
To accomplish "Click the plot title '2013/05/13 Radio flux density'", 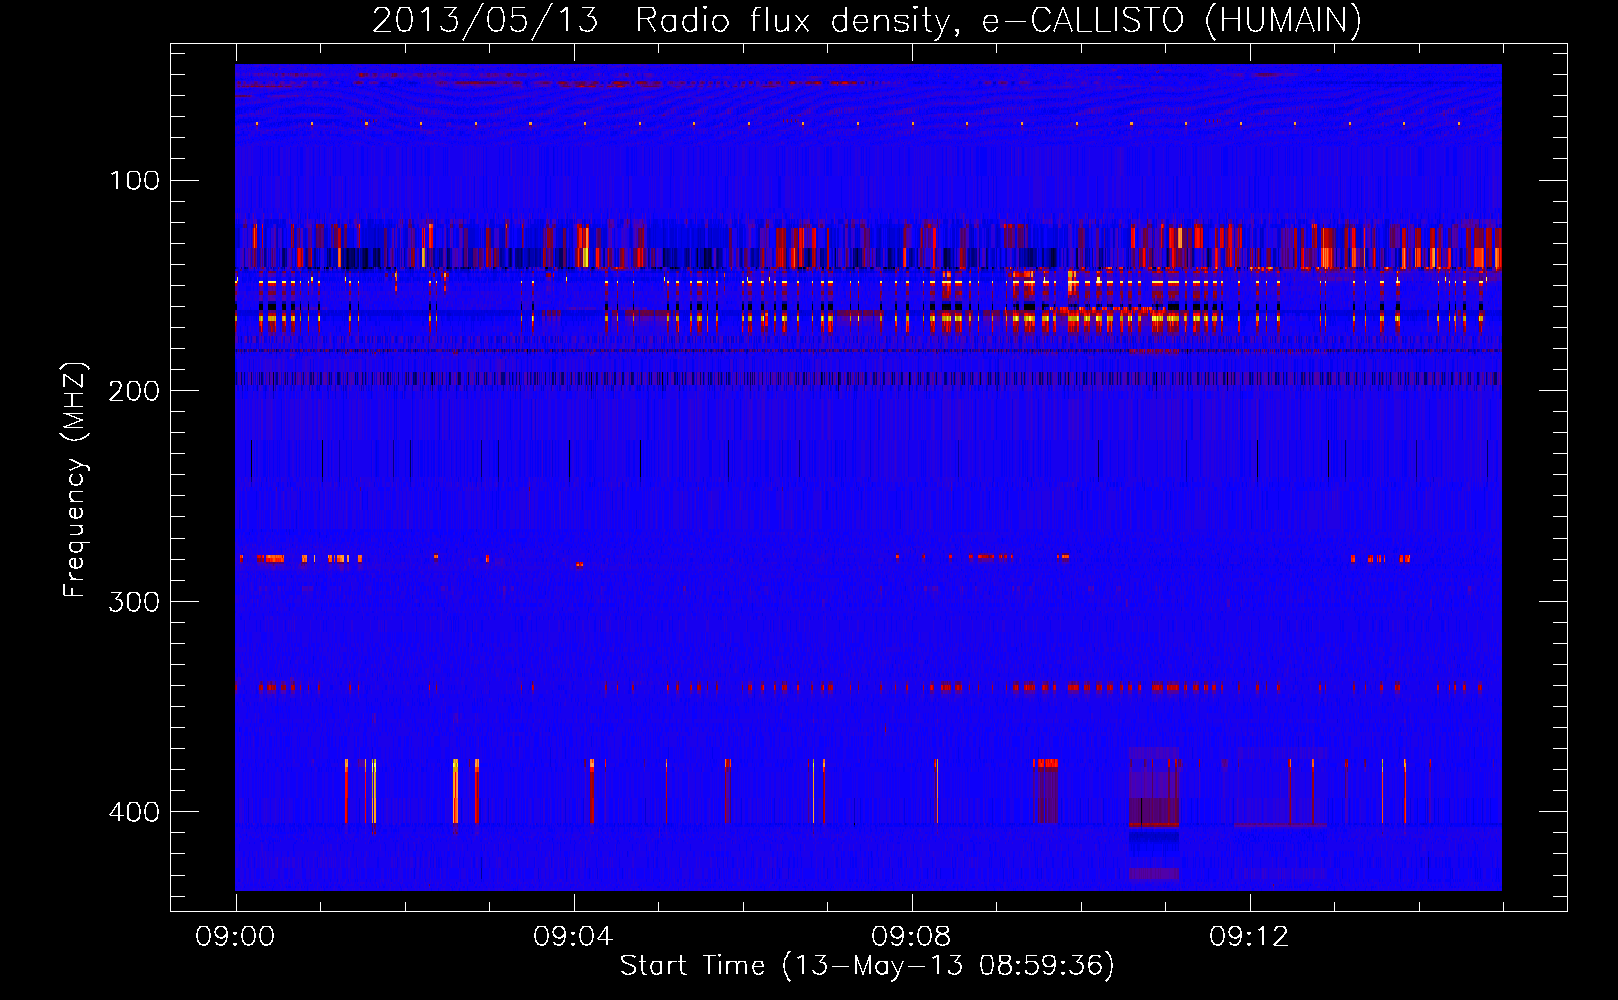I will tap(660, 20).
